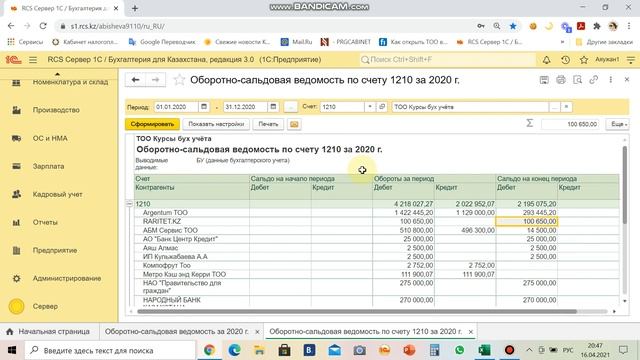640x360 pixels.
Task: Open the Еще dropdown menu
Action: pos(618,124)
